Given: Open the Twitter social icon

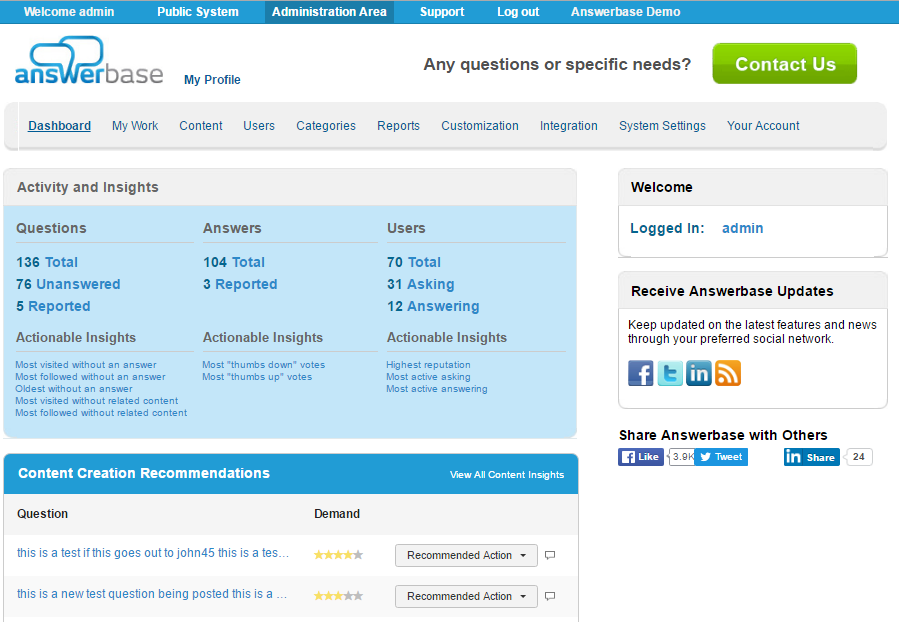Looking at the screenshot, I should pos(670,373).
